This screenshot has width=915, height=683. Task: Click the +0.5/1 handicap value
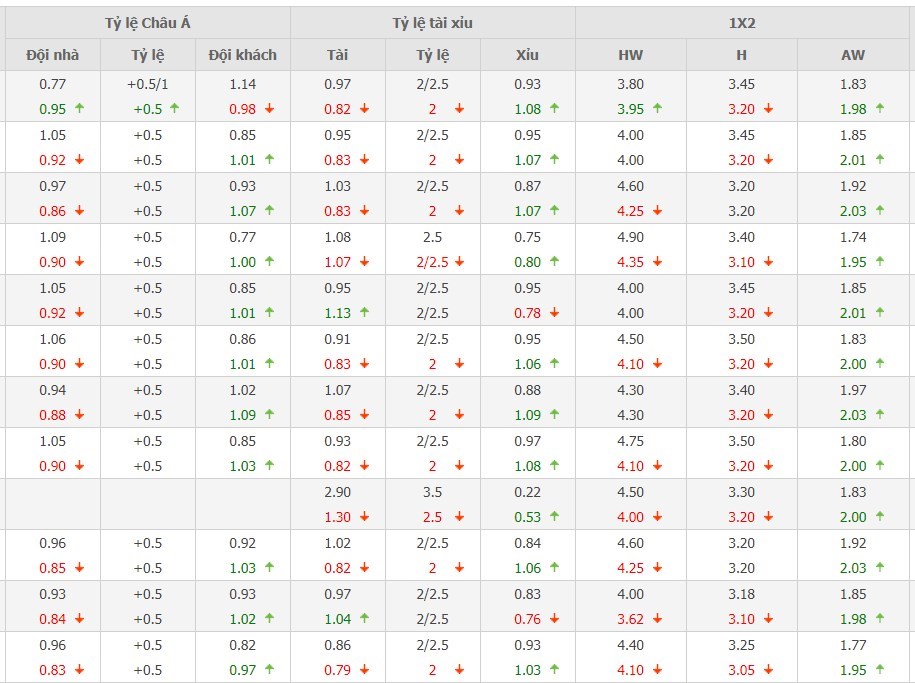pyautogui.click(x=147, y=84)
